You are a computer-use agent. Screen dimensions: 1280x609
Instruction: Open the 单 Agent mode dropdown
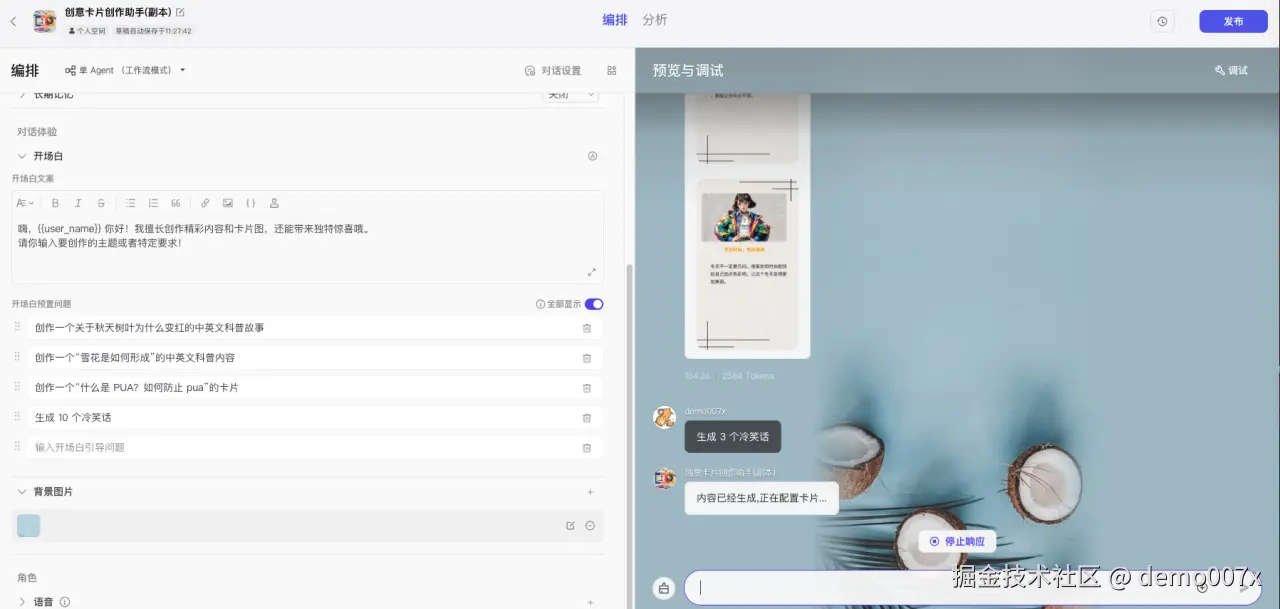pos(126,70)
